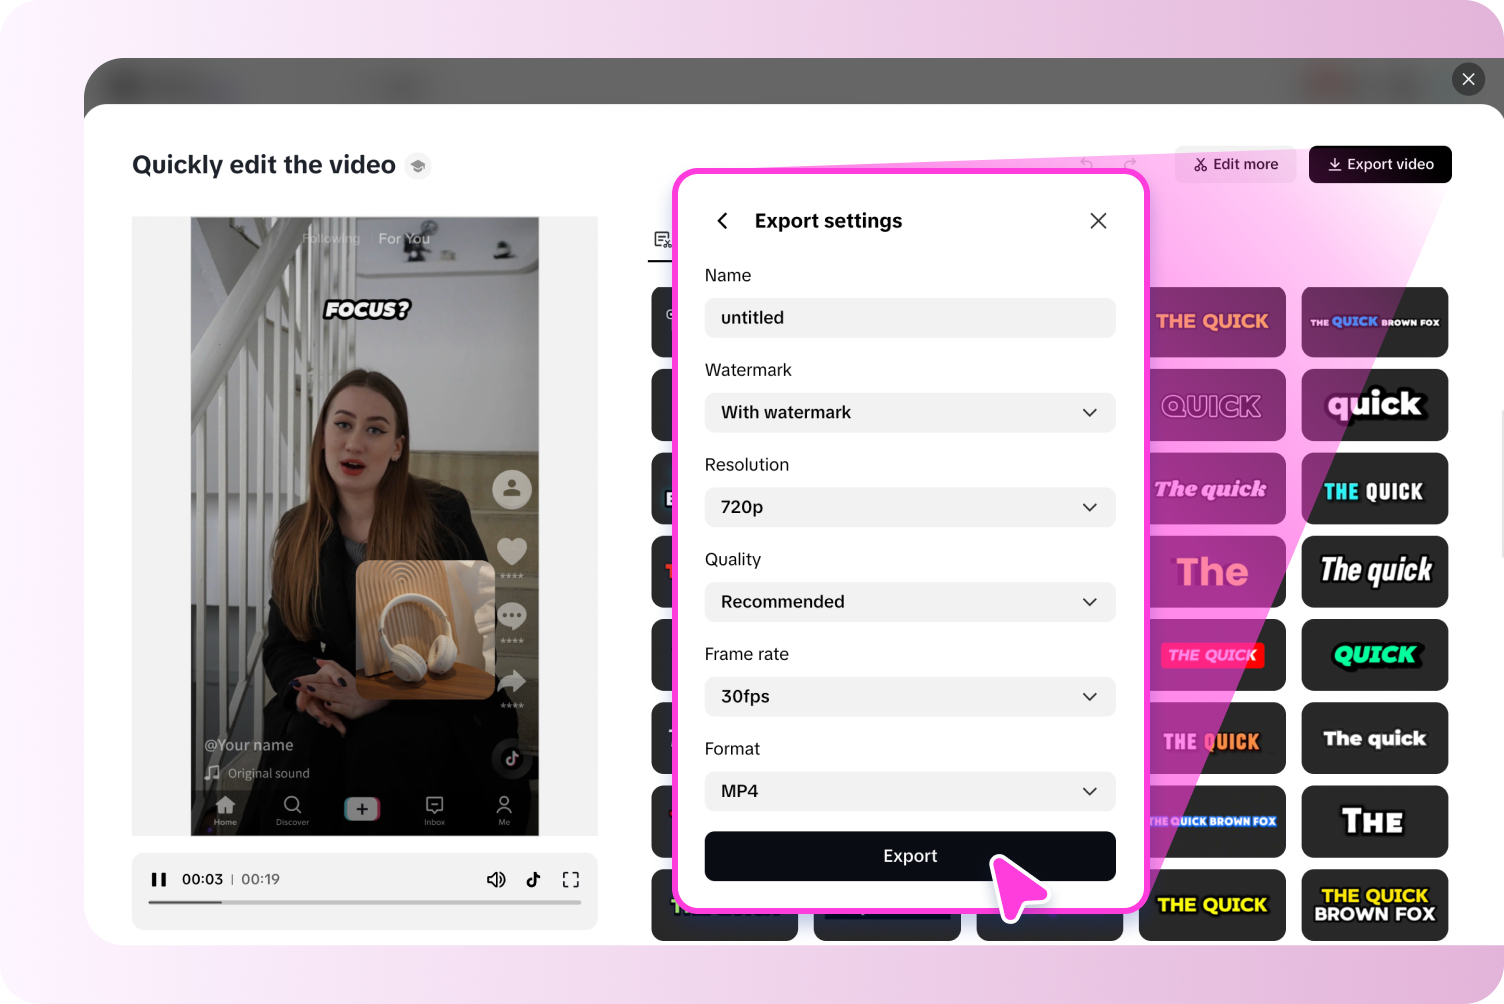Click the video progress bar
This screenshot has height=1004, width=1504.
[x=365, y=902]
